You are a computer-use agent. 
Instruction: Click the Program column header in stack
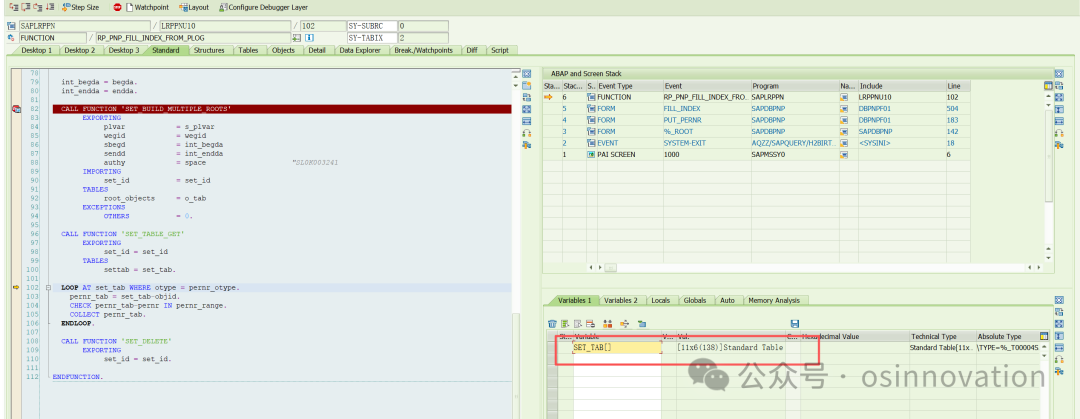coord(795,86)
